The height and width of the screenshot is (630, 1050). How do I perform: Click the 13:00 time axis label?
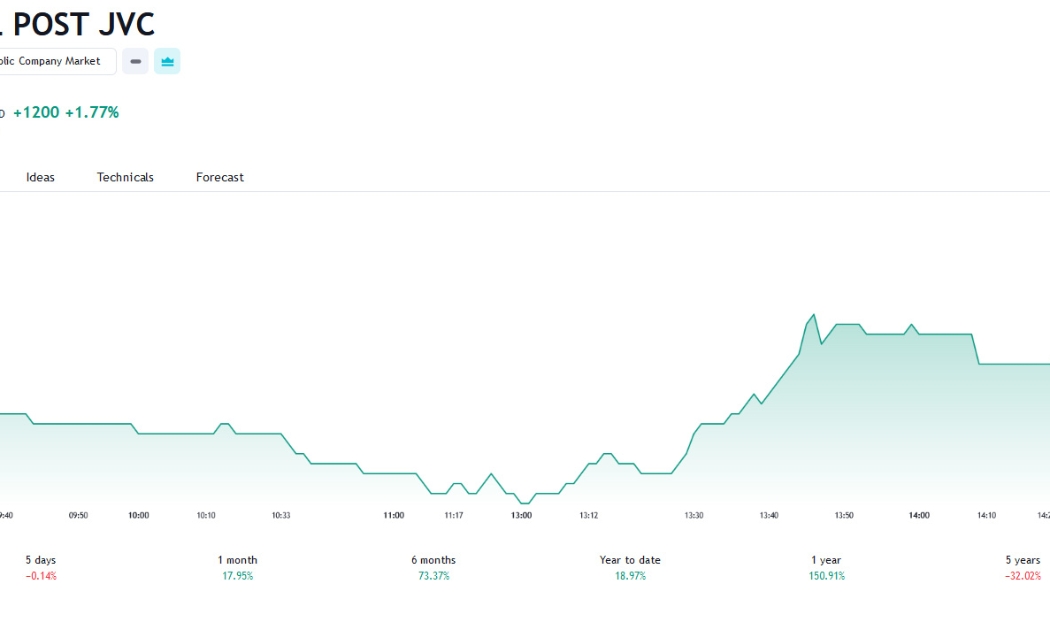click(521, 516)
